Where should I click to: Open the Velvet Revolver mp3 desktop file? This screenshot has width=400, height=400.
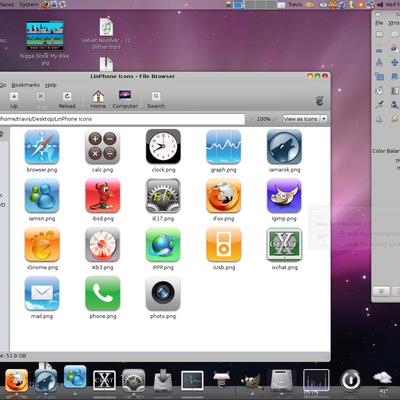pos(106,33)
